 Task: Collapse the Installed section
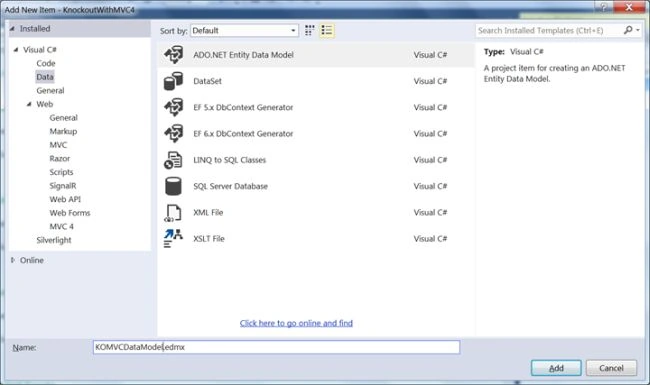(x=12, y=29)
